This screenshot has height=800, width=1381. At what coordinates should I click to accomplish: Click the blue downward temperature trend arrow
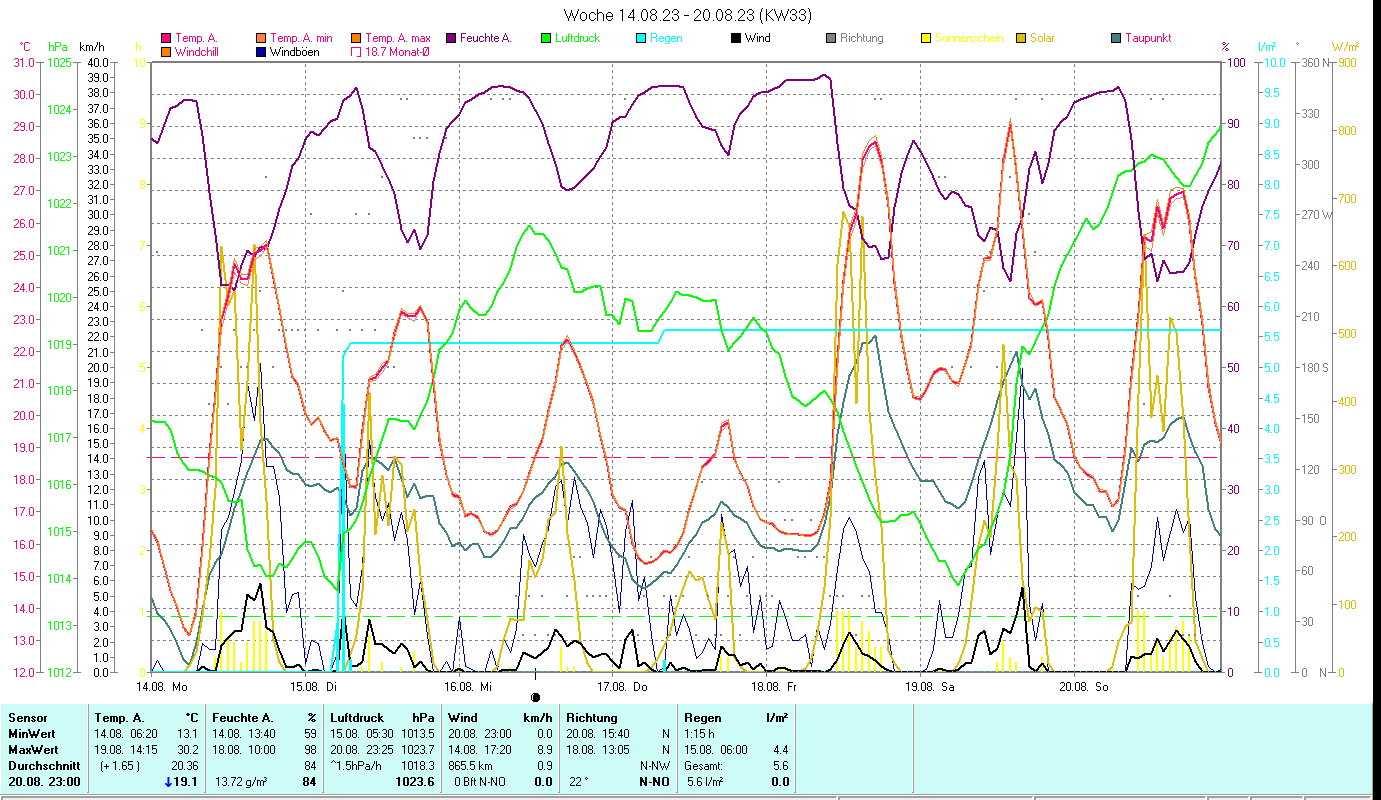coord(168,783)
